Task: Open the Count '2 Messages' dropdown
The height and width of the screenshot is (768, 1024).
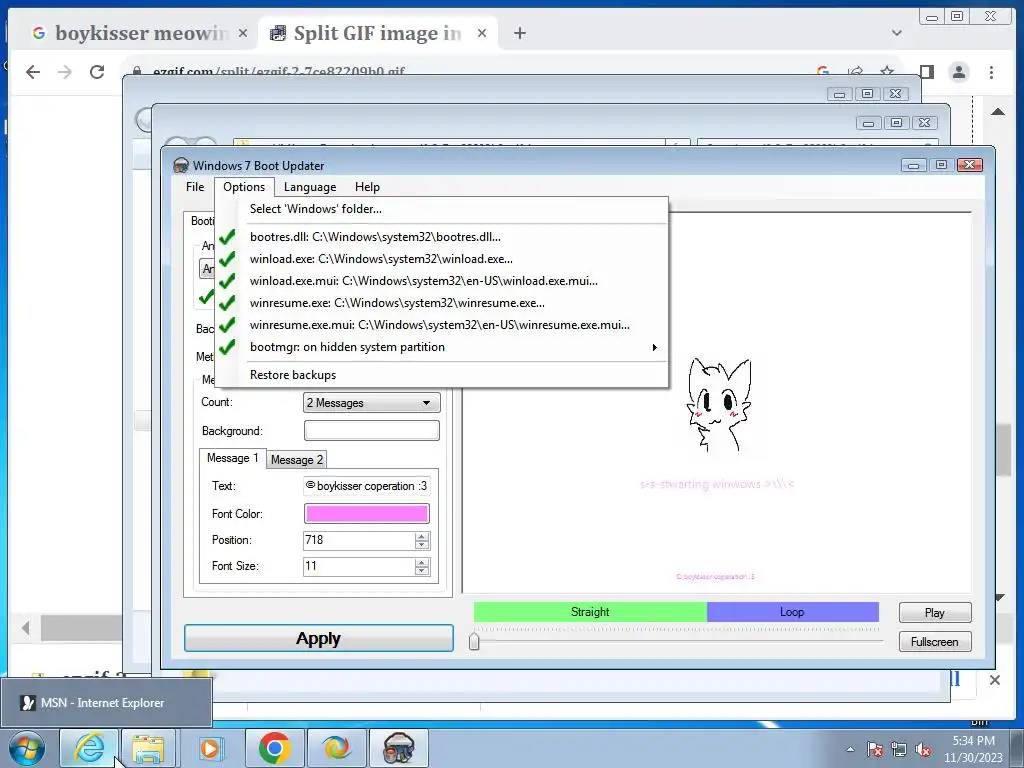Action: 372,403
